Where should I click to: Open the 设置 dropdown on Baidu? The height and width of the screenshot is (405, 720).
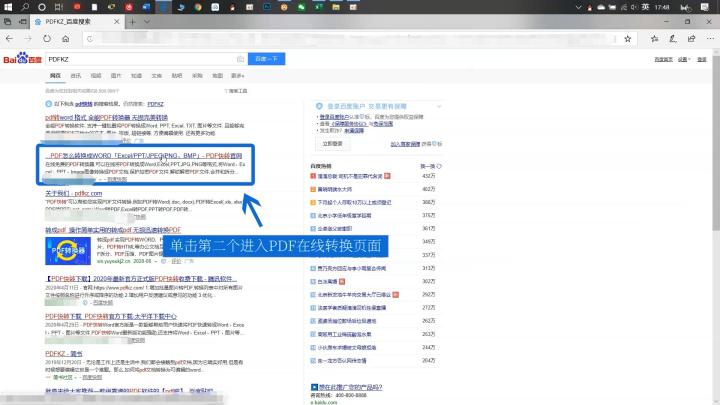684,60
